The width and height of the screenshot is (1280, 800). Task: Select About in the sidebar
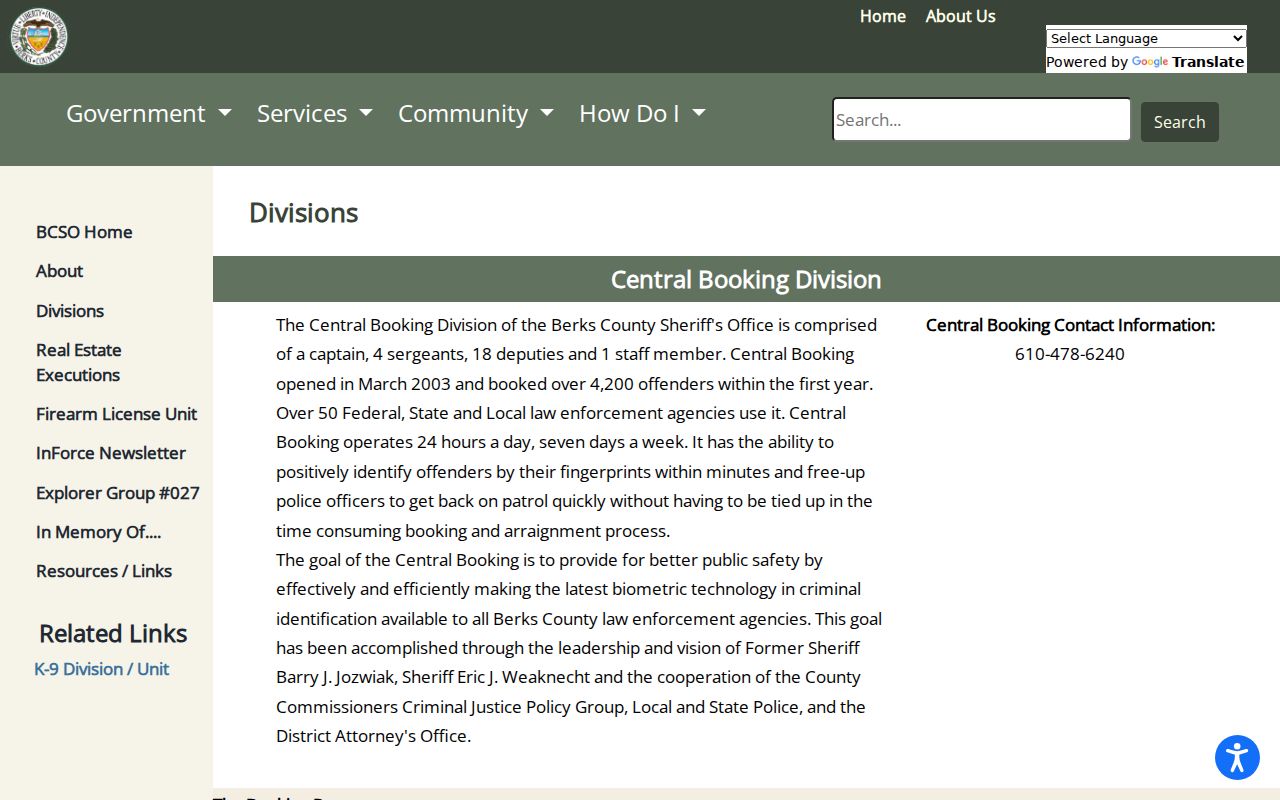(x=59, y=271)
